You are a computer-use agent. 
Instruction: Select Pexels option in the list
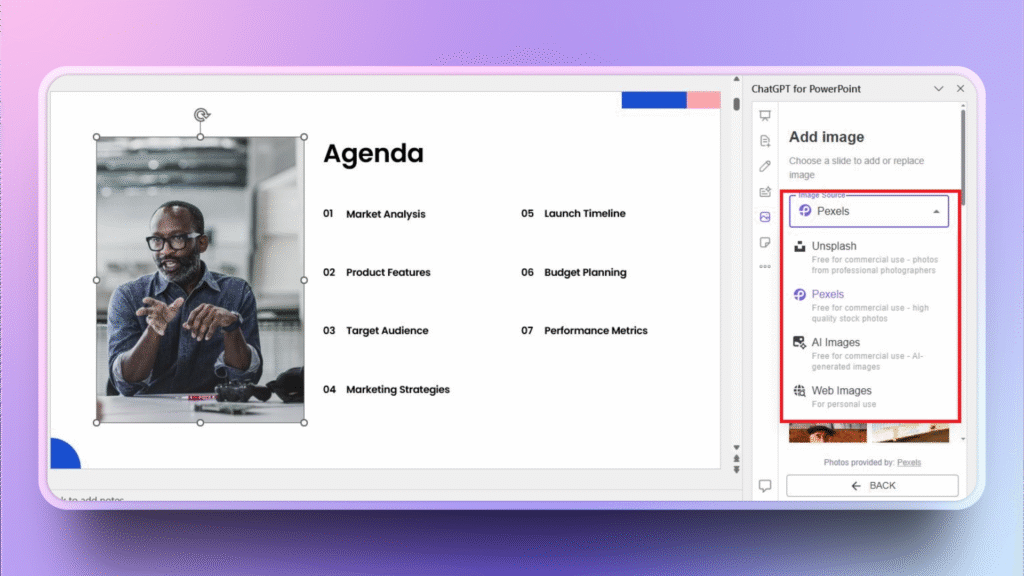pos(827,295)
